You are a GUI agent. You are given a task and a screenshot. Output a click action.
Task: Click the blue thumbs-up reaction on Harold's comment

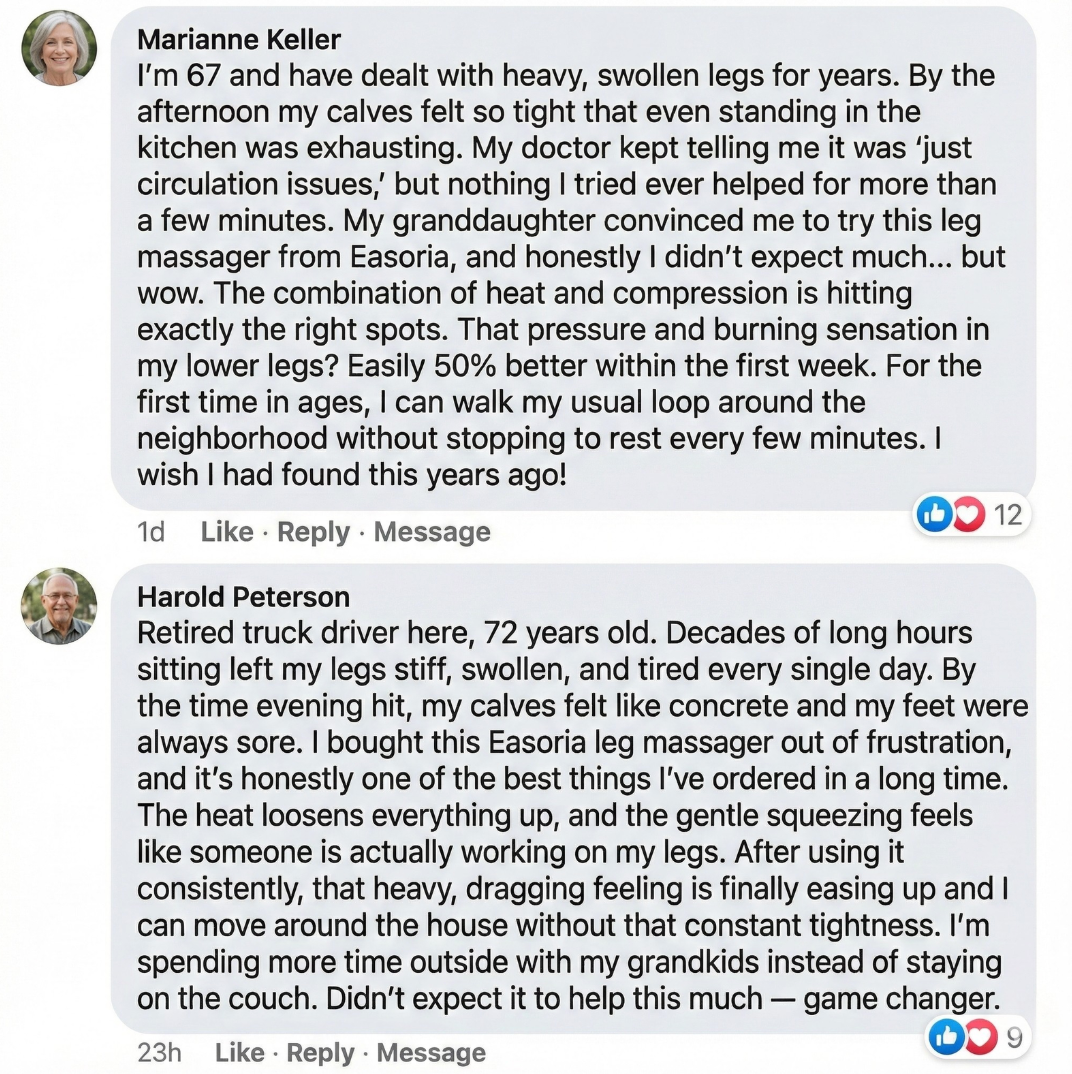click(945, 1038)
